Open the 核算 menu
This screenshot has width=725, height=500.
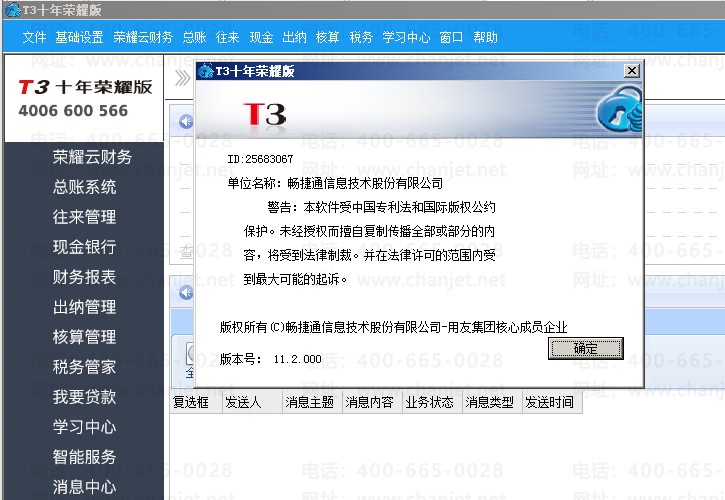[x=328, y=37]
